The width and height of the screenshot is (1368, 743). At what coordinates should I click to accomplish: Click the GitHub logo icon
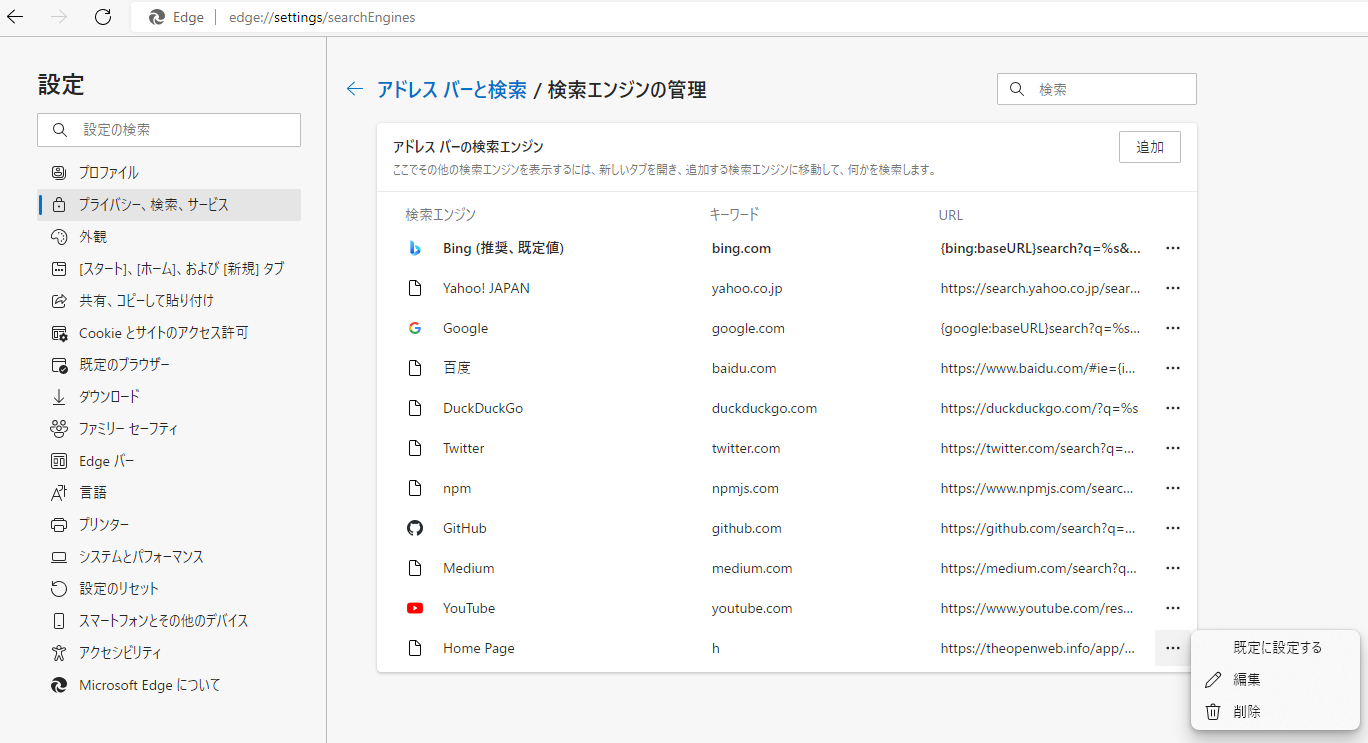415,528
